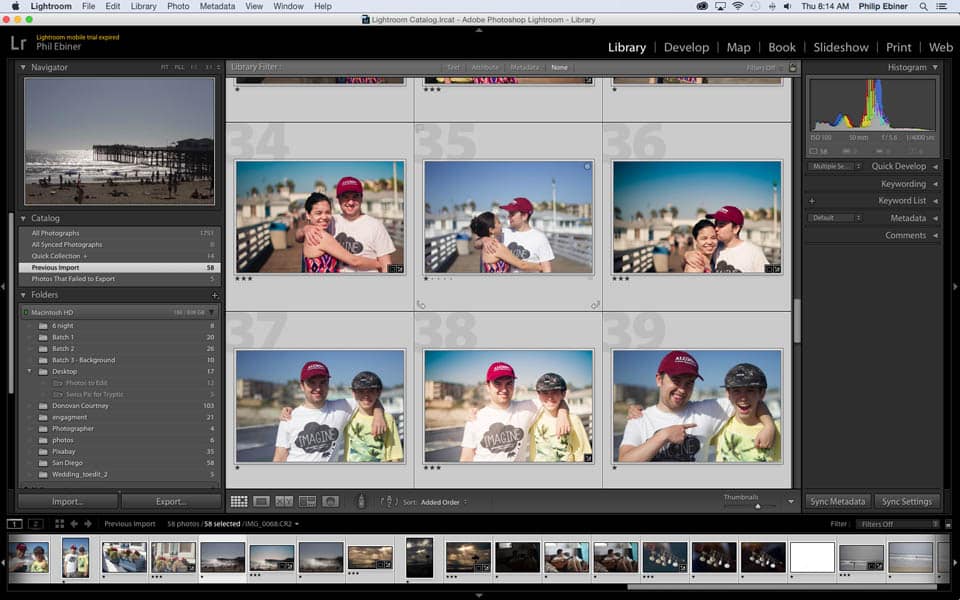This screenshot has width=960, height=600.
Task: Rotate photo 35 counterclockwise arrow
Action: (421, 304)
